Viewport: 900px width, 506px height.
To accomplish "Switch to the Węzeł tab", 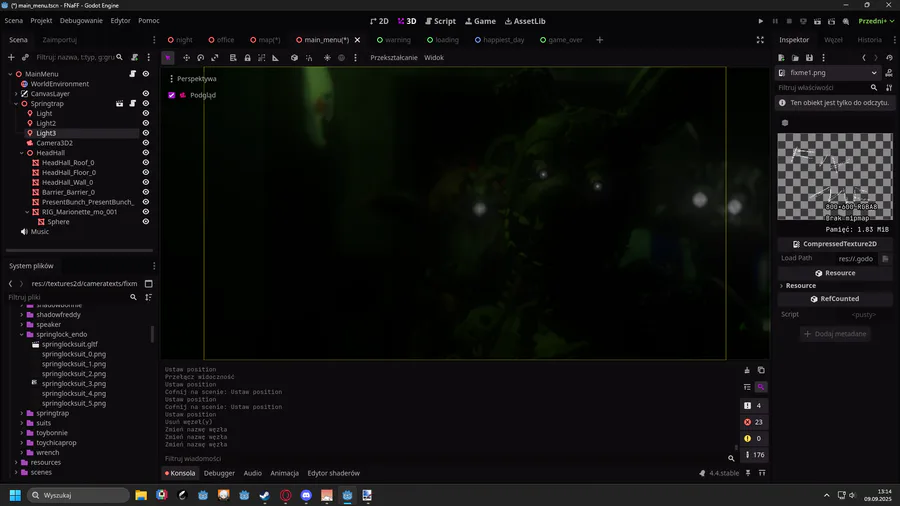I will coord(833,40).
